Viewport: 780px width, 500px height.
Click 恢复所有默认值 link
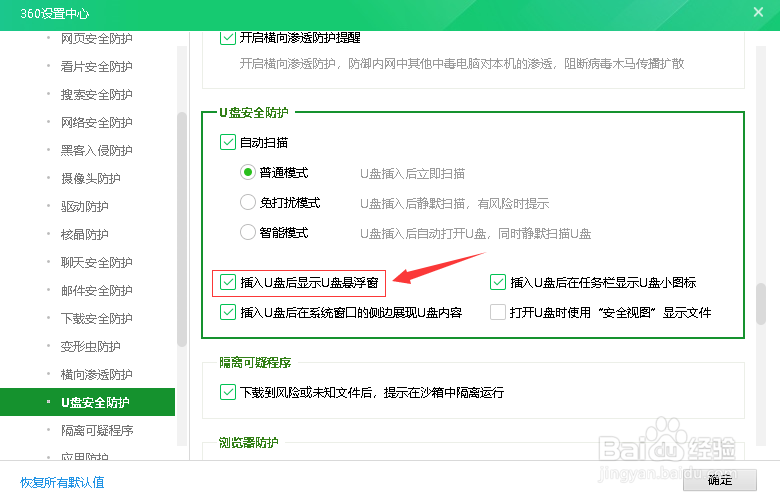[x=62, y=482]
